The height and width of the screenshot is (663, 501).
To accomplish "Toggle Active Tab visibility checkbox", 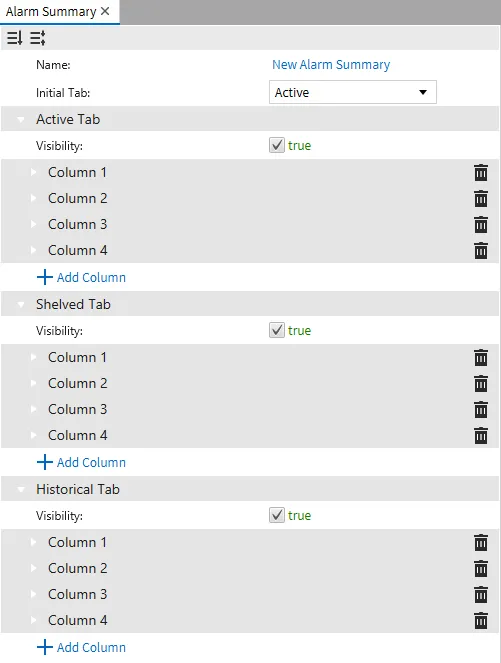I will coord(277,145).
